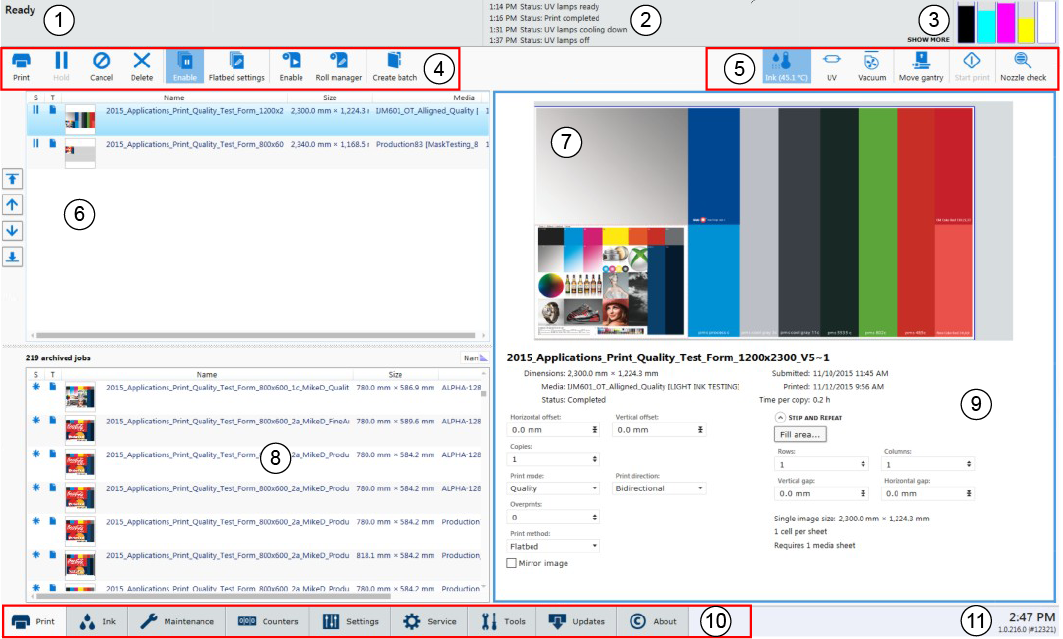Click the cyan ink level bar
This screenshot has width=1063, height=639.
[985, 22]
